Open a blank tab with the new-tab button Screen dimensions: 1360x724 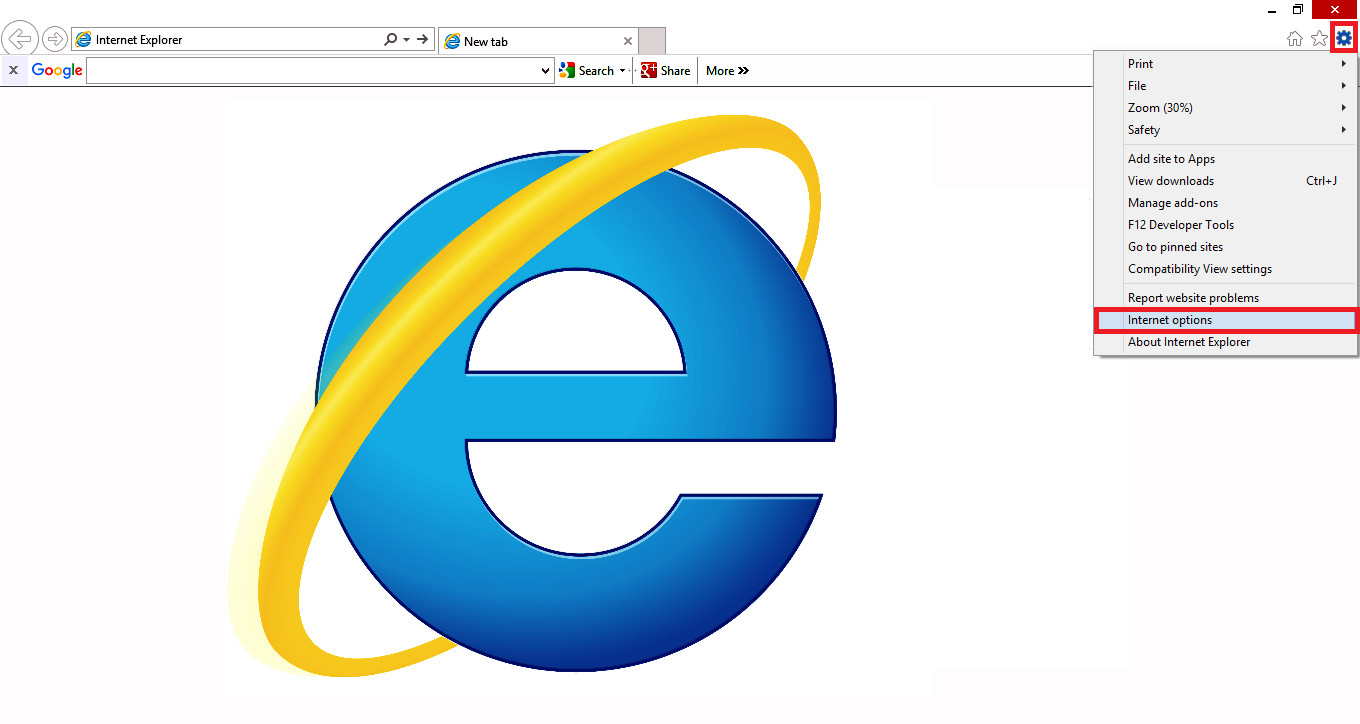click(652, 41)
